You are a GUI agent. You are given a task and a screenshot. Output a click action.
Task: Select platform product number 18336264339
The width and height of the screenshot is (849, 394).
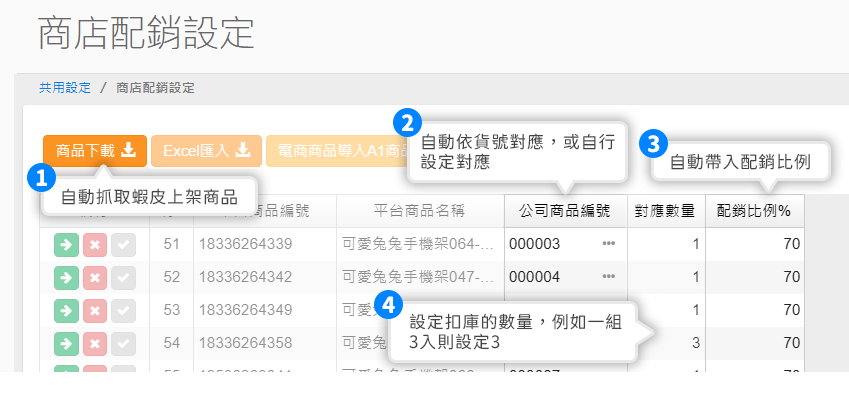(x=245, y=244)
